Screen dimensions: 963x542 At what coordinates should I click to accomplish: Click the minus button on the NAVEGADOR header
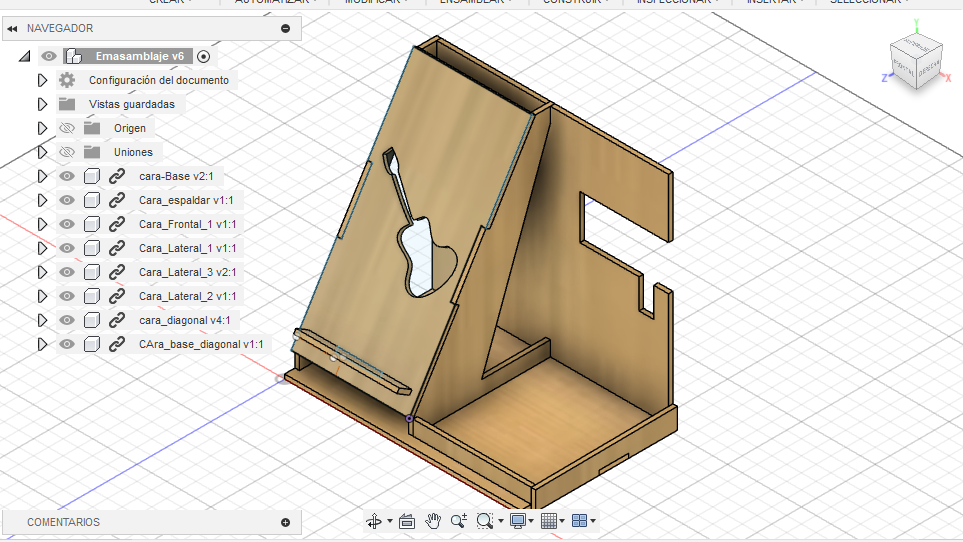click(x=286, y=28)
